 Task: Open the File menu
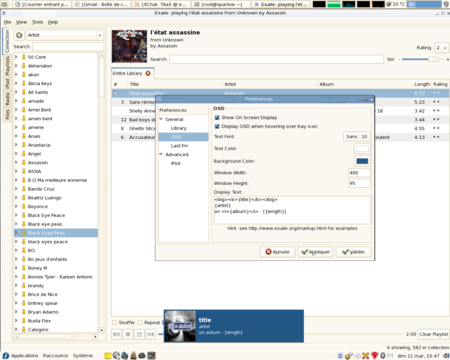(x=7, y=22)
